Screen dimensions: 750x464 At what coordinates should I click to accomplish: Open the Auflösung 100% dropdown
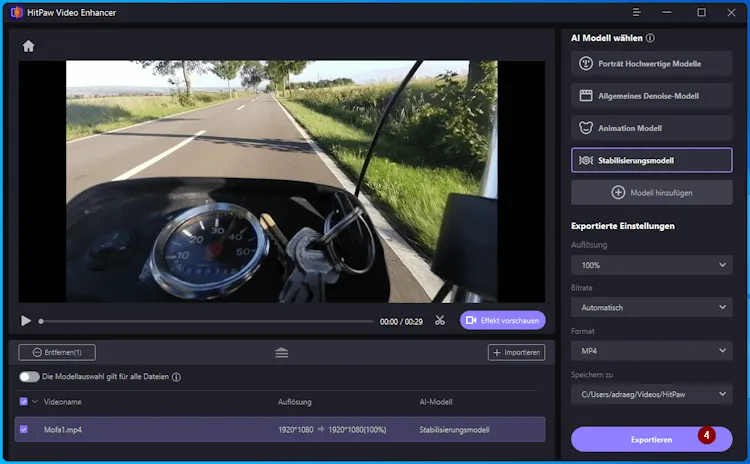click(651, 265)
